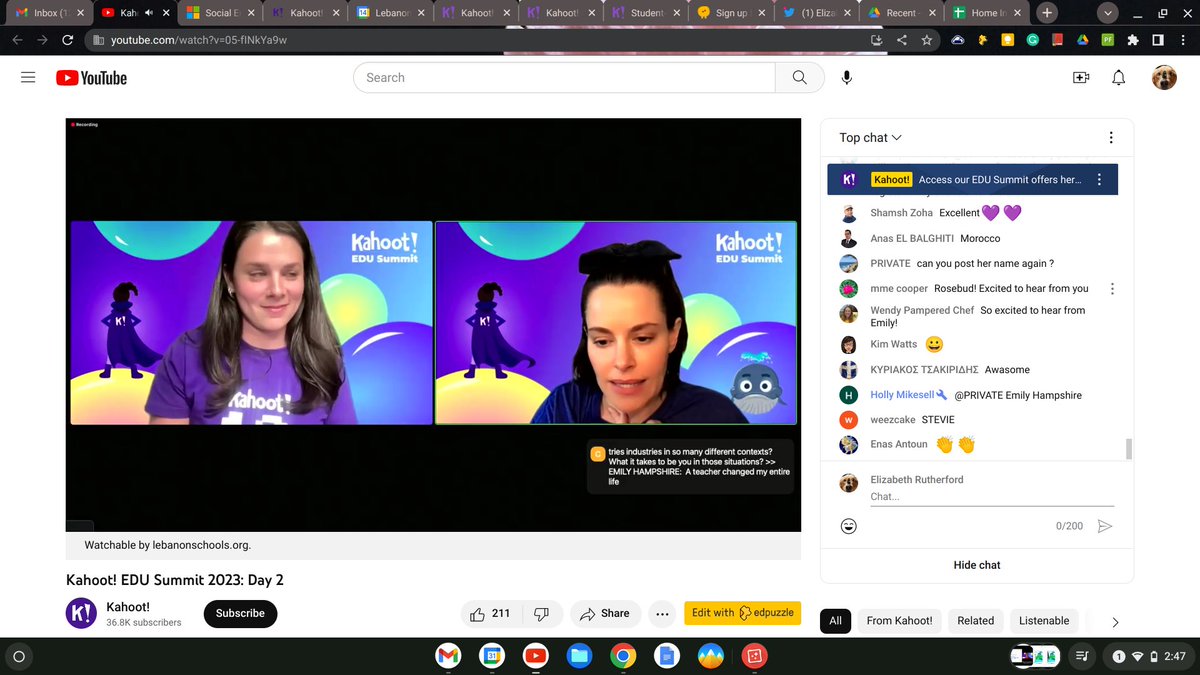This screenshot has width=1200, height=675.
Task: Switch to the Sign up tab
Action: click(731, 13)
